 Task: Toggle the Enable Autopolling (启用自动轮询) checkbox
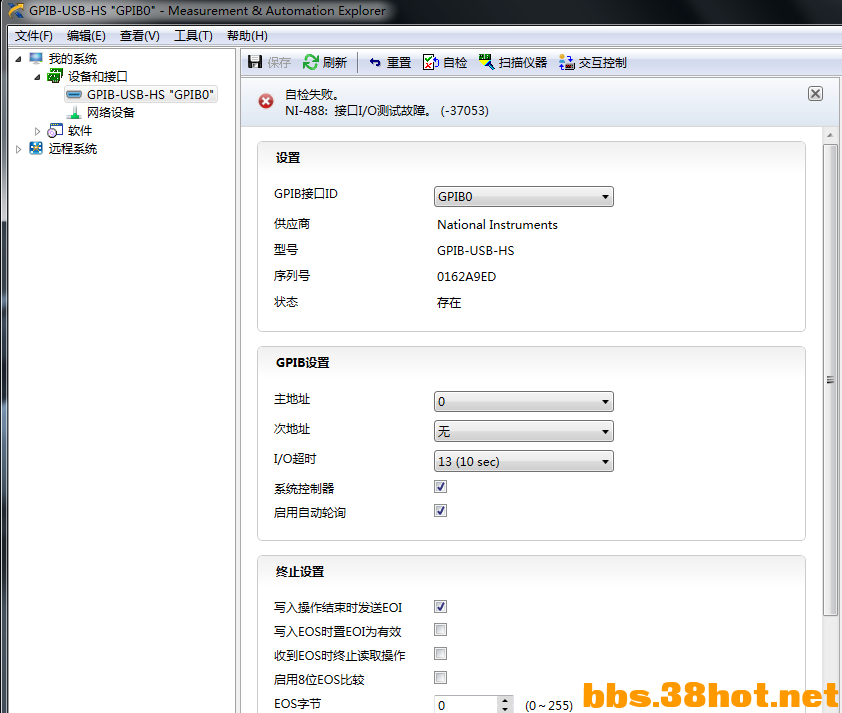click(x=440, y=511)
